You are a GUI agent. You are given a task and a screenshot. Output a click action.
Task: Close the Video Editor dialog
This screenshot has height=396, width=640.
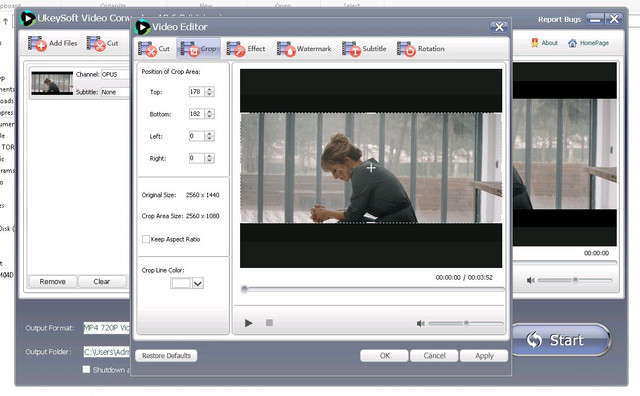[x=499, y=27]
